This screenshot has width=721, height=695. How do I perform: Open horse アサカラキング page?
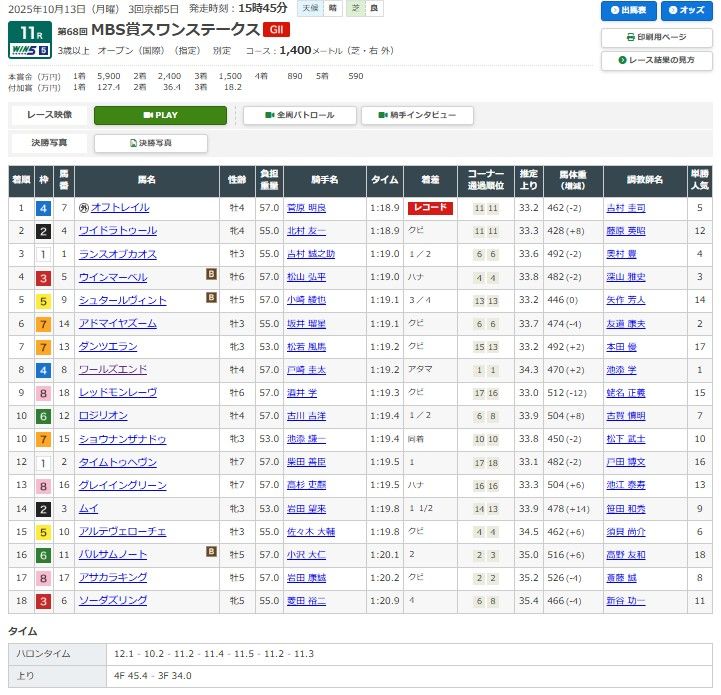click(x=113, y=578)
